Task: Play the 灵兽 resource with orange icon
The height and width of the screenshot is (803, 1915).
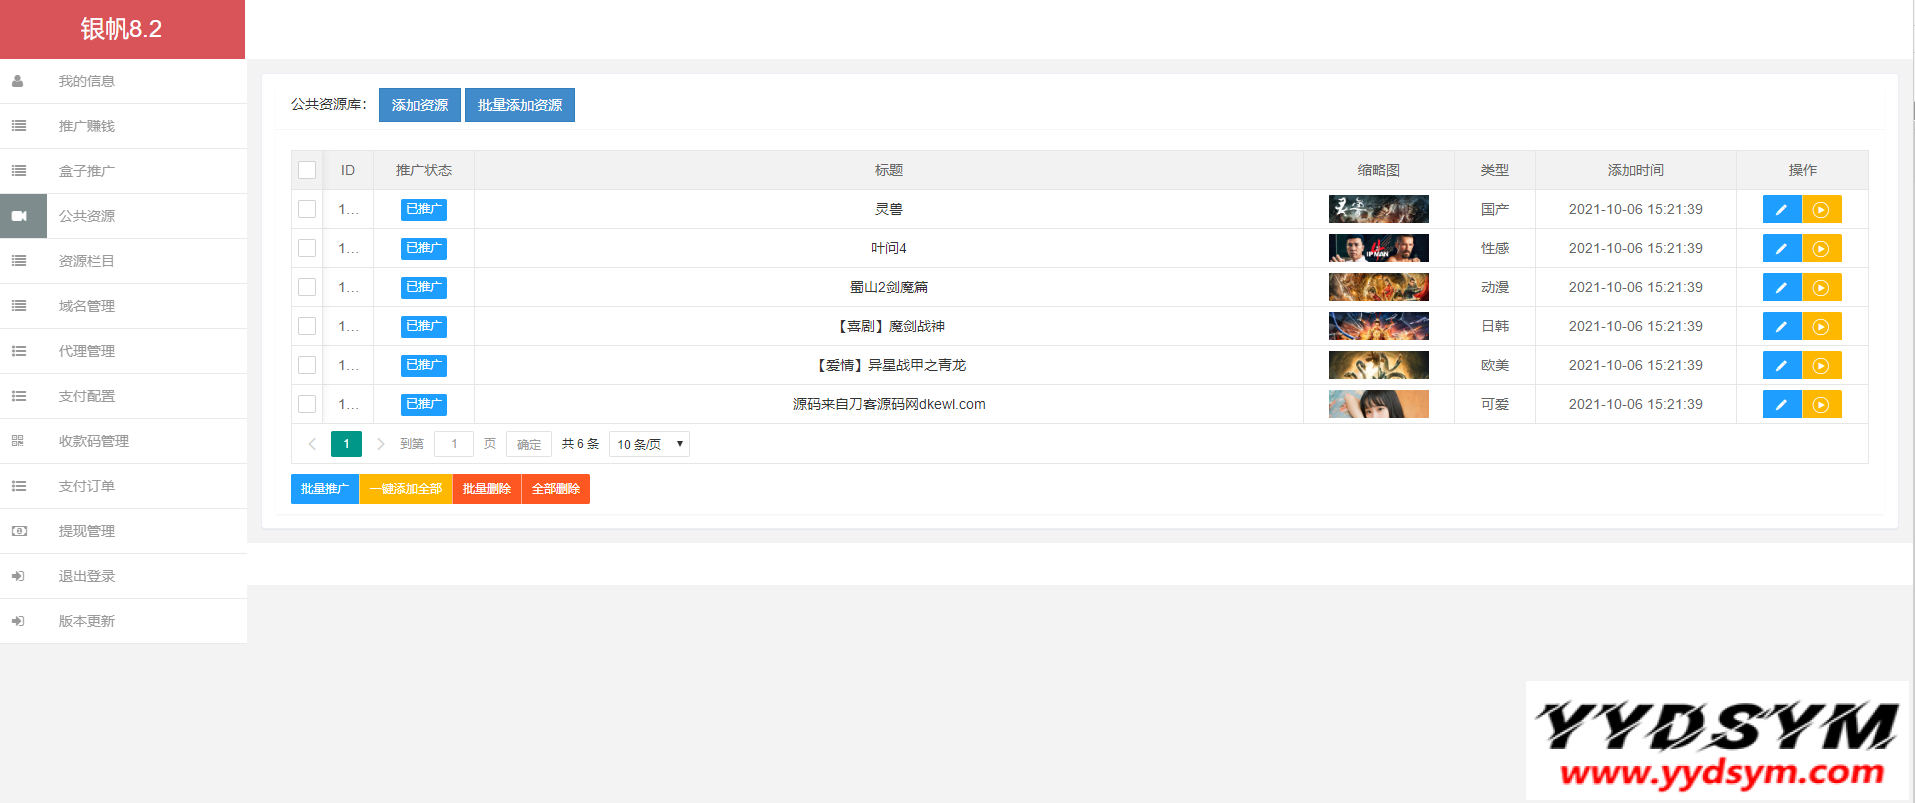Action: [x=1821, y=210]
